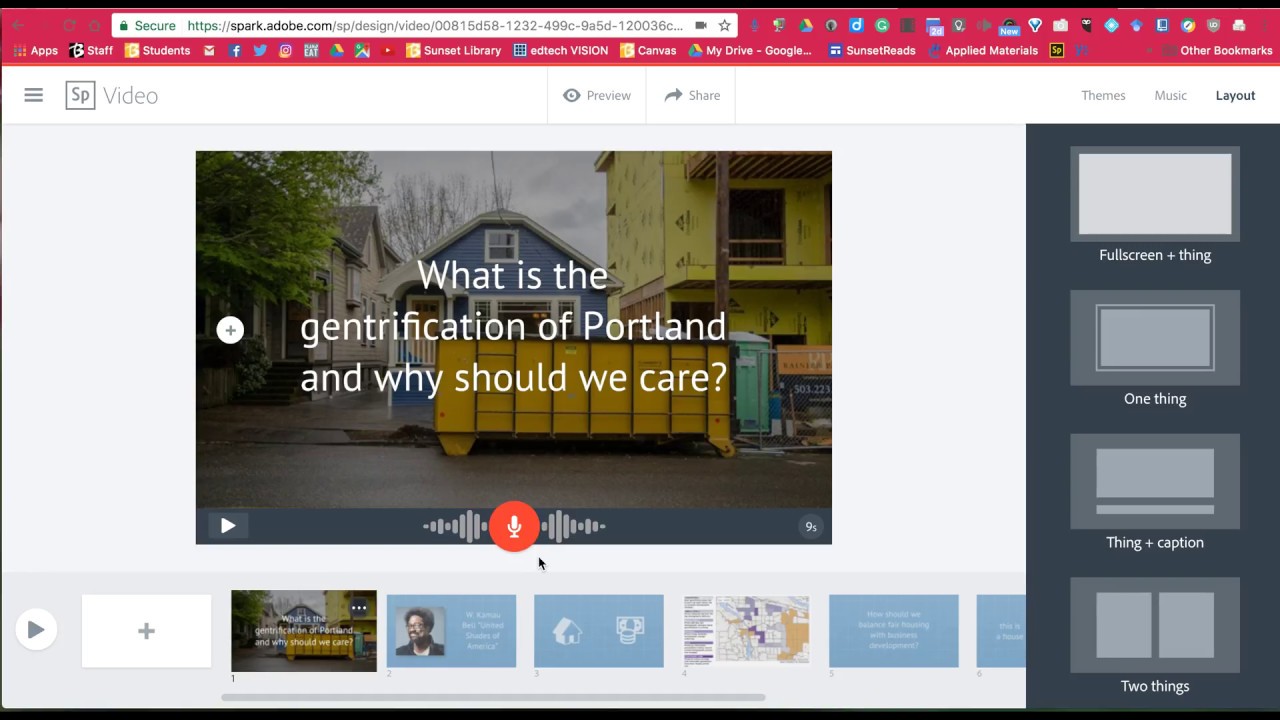Record narration with the red microphone button
The image size is (1280, 720).
(x=514, y=526)
